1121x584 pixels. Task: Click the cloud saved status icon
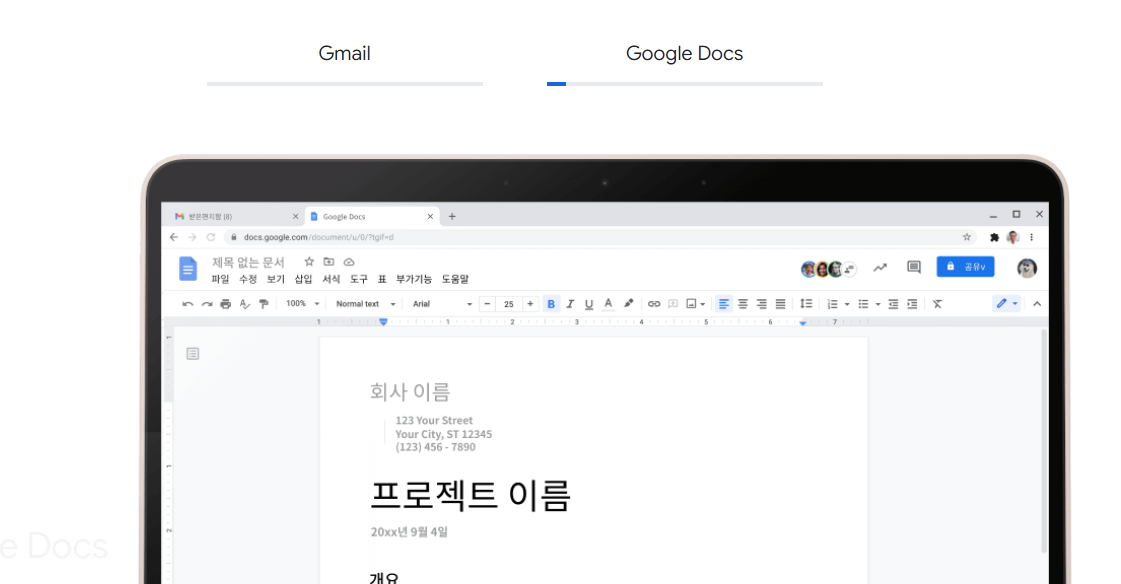tap(349, 262)
